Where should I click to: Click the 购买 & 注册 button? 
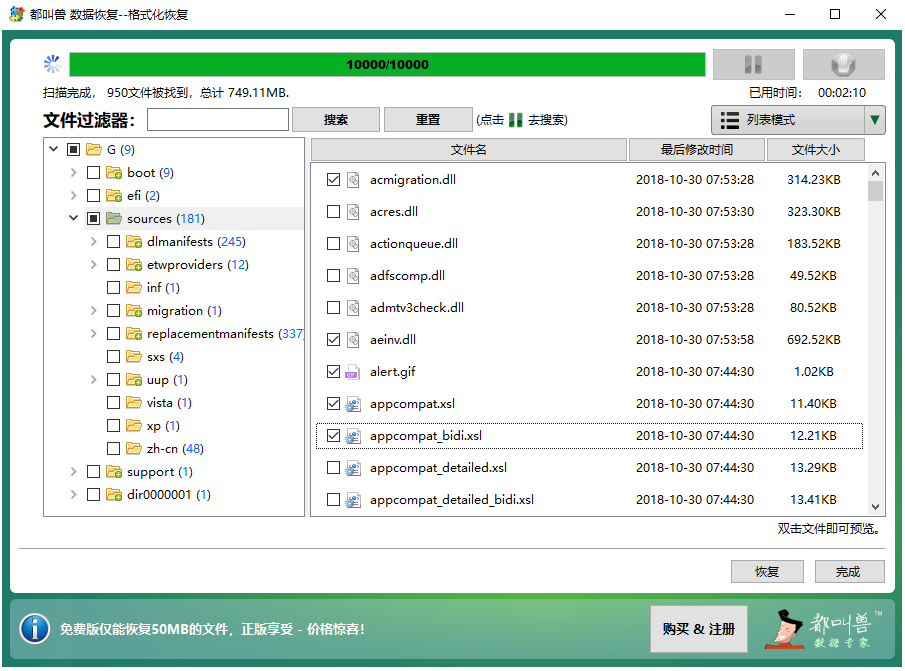coord(698,629)
